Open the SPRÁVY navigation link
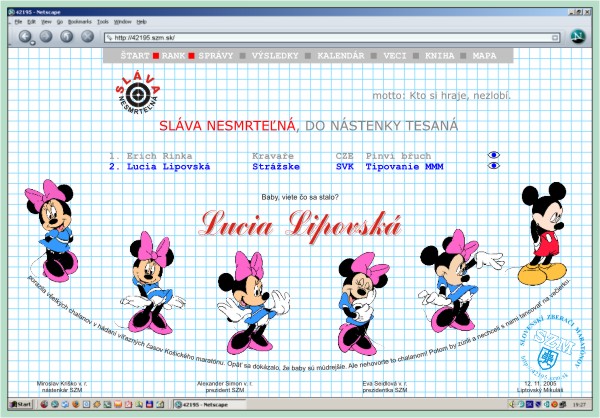This screenshot has width=600, height=418. coord(215,56)
